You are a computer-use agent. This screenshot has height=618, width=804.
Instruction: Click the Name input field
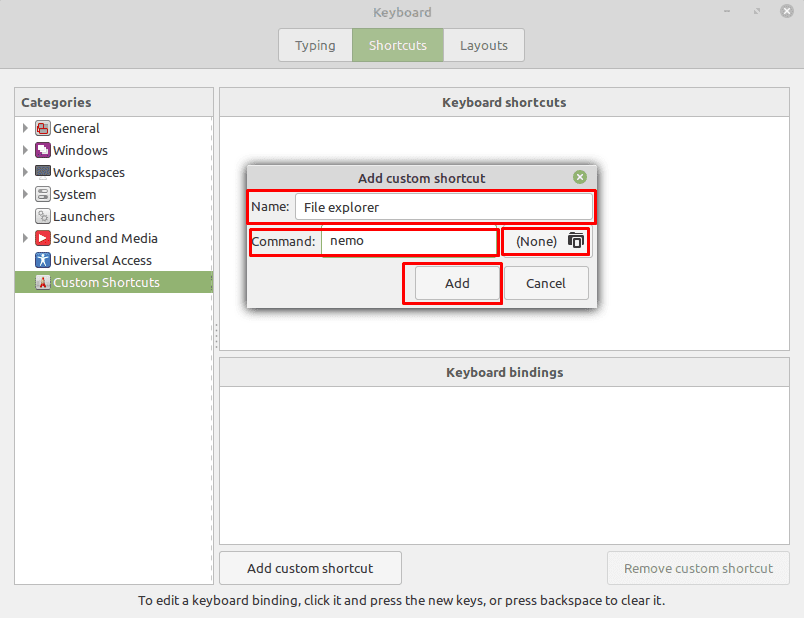coord(444,207)
